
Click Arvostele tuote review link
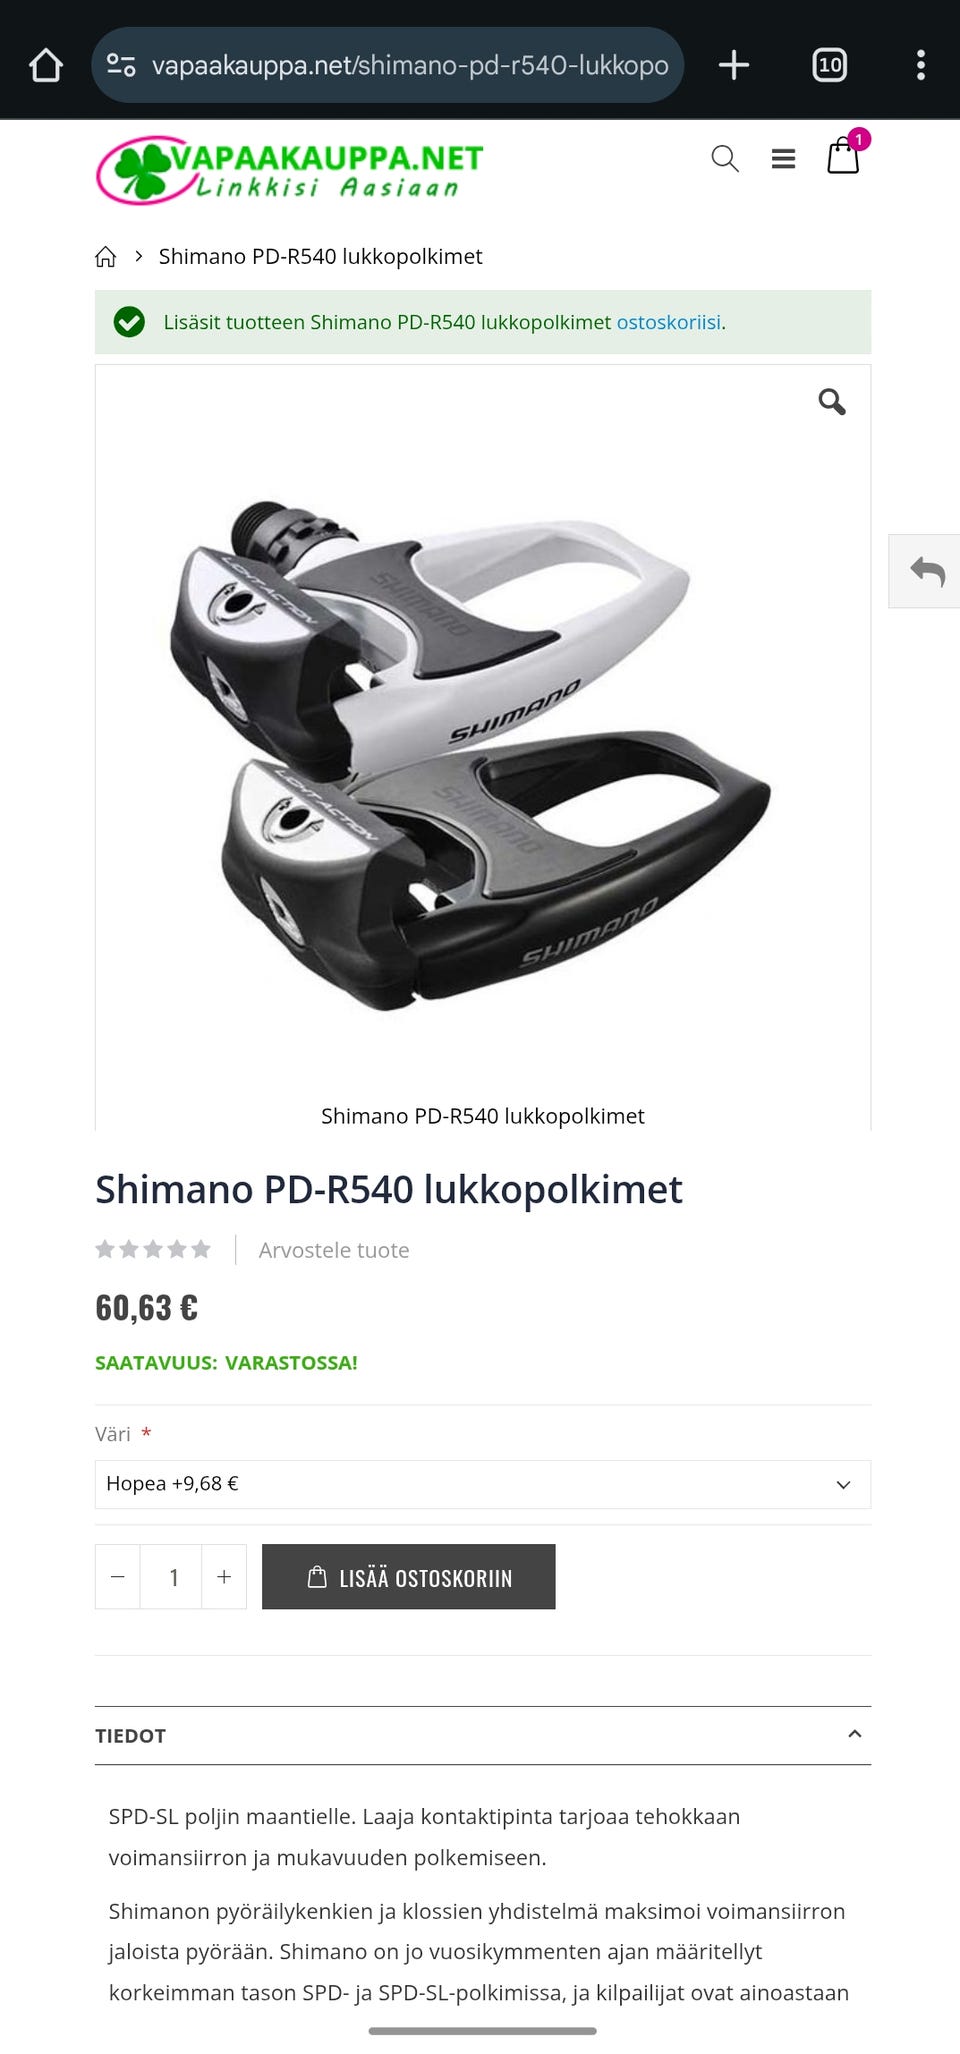click(334, 1250)
